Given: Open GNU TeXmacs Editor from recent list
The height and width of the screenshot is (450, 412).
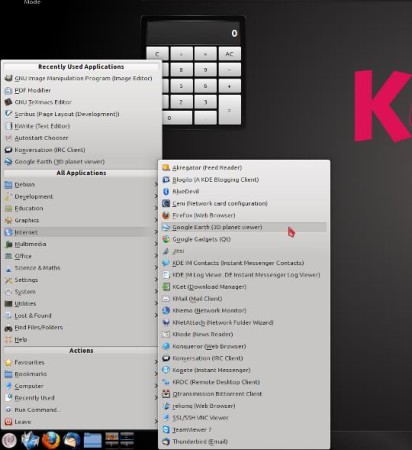Looking at the screenshot, I should [81, 102].
